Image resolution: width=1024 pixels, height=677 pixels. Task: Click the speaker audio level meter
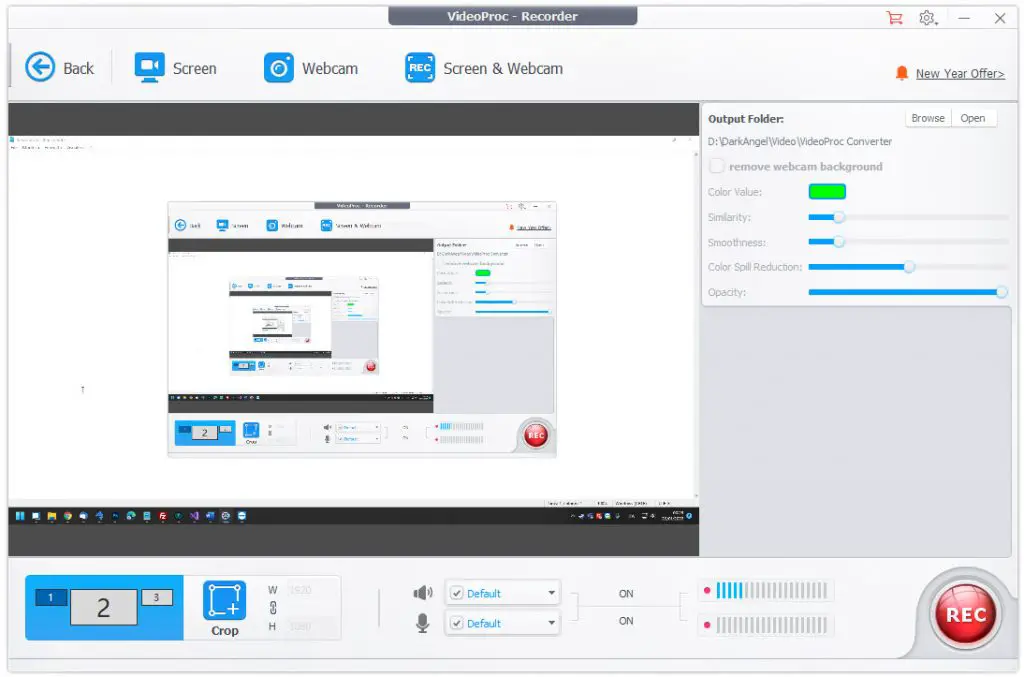point(771,591)
